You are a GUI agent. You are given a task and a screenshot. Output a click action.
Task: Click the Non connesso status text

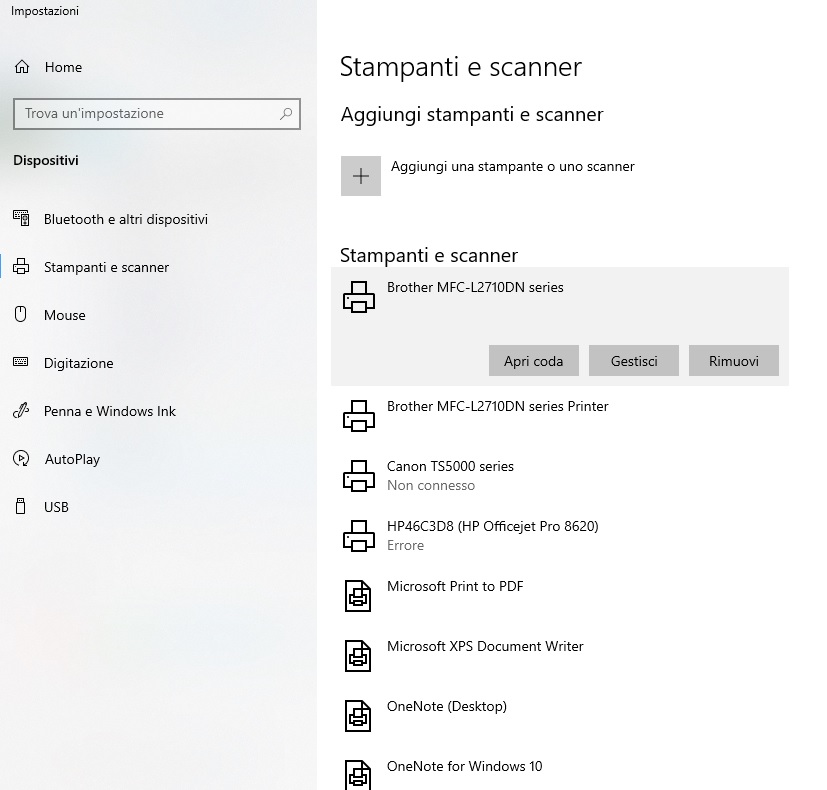431,485
